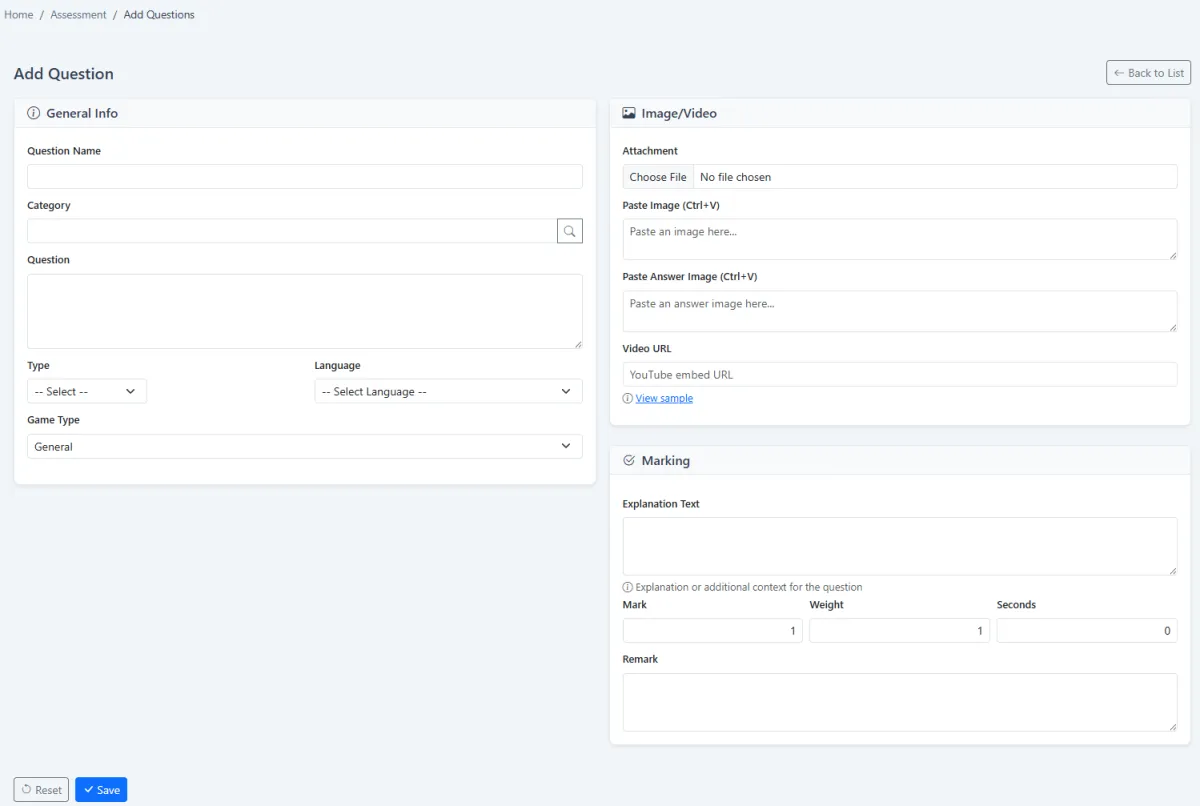The image size is (1200, 806).
Task: Click the info icon beside the explanation hint
Action: (628, 587)
